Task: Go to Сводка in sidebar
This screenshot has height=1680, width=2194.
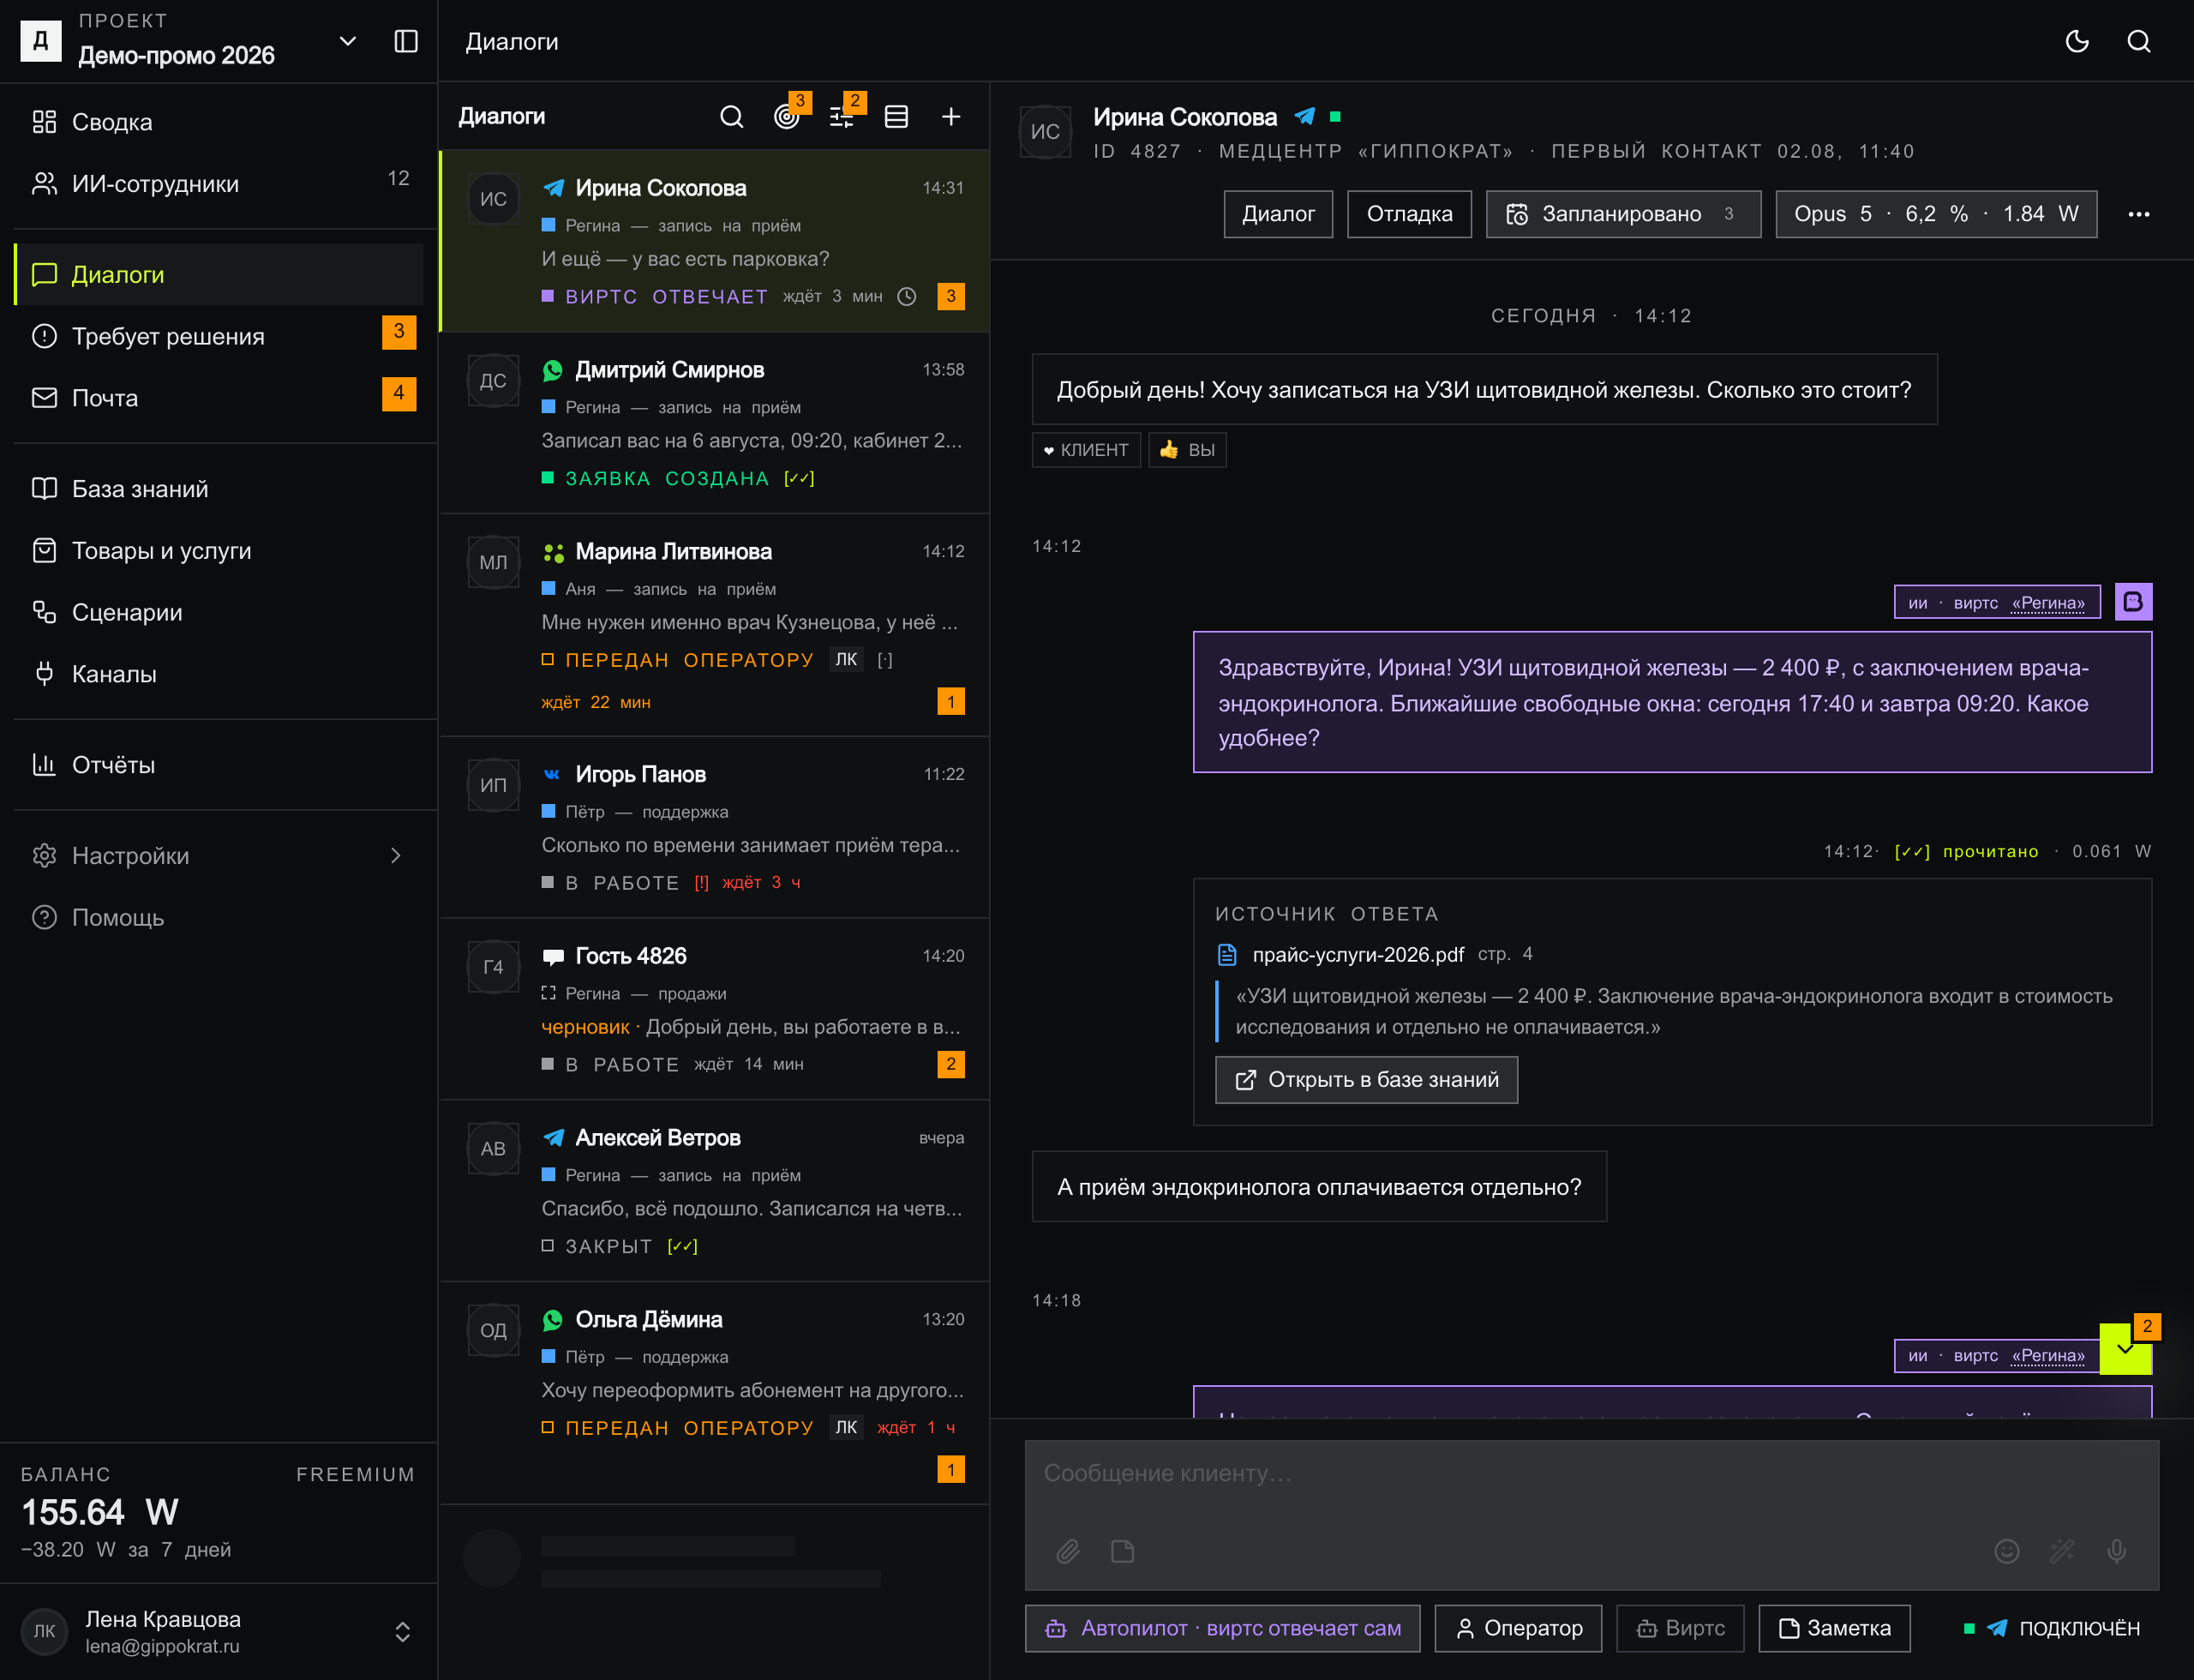Action: (x=219, y=122)
